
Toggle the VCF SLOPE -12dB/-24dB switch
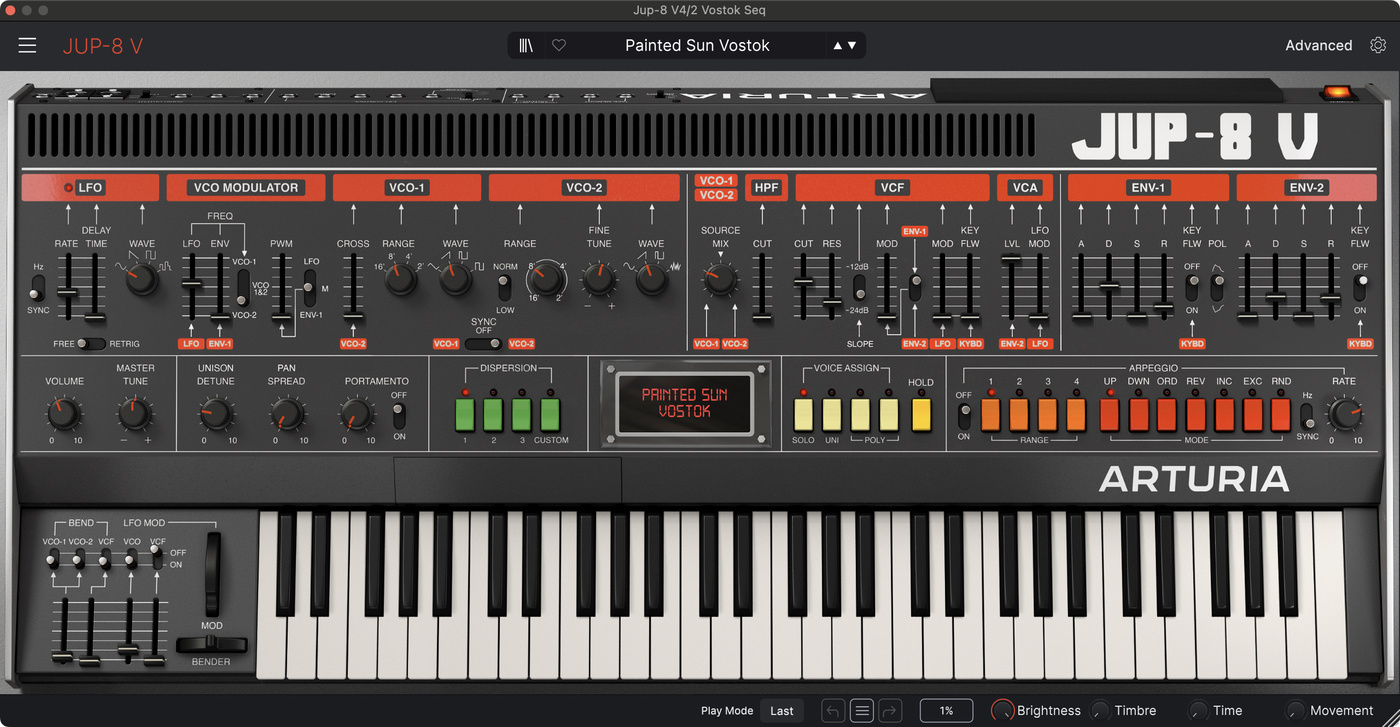pyautogui.click(x=860, y=288)
